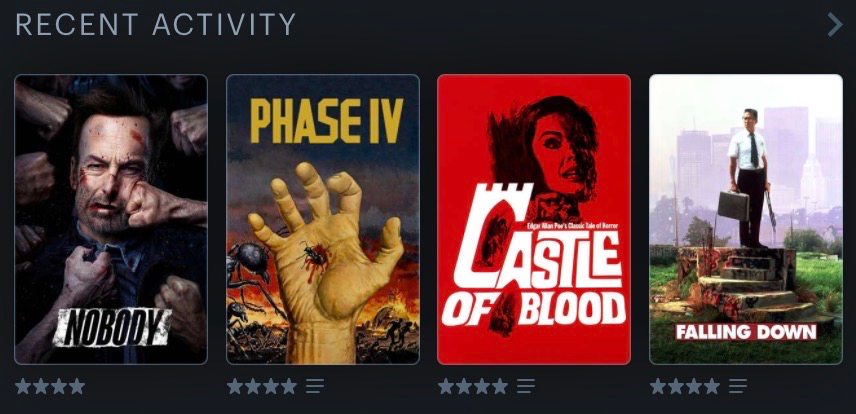This screenshot has width=856, height=414.
Task: Open the Recent Activity section heading
Action: click(x=156, y=25)
